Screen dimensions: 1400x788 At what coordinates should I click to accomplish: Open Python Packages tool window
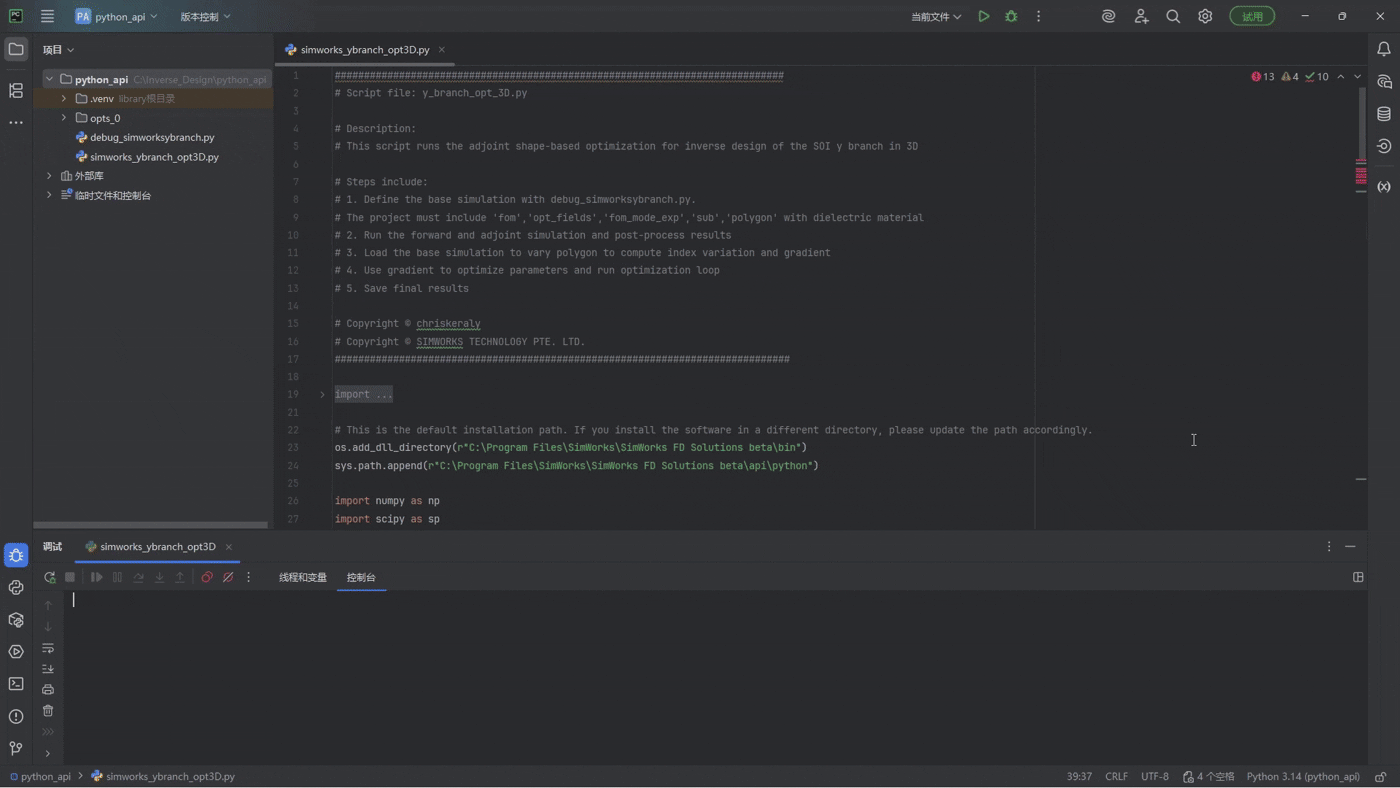tap(16, 619)
